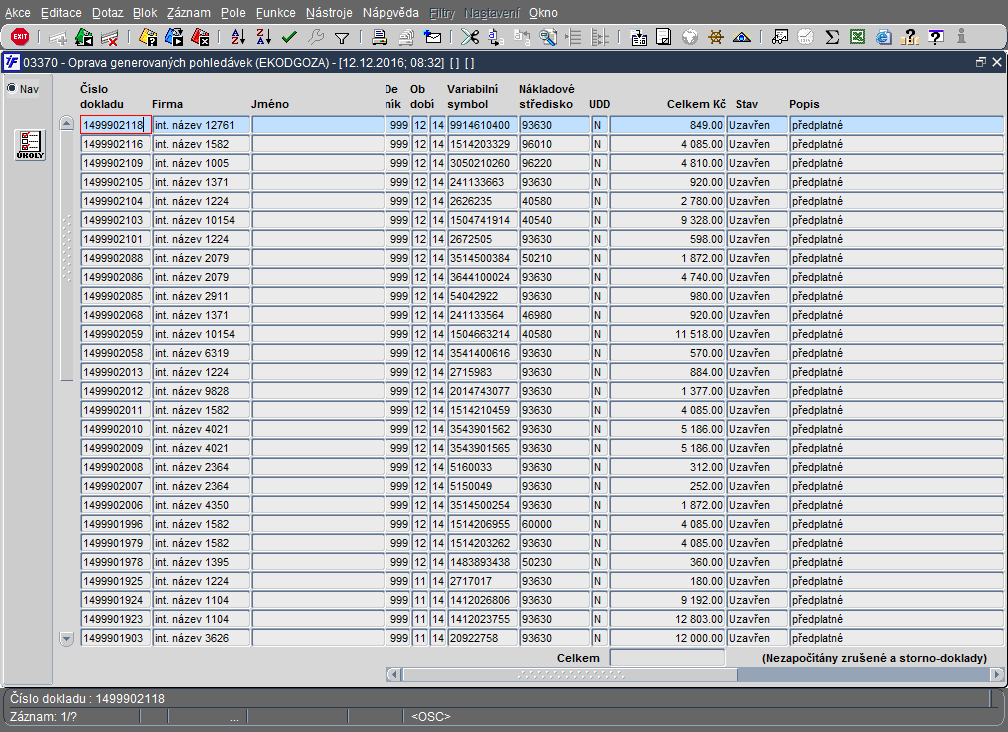Click variable symbol 9914610400

click(x=482, y=125)
